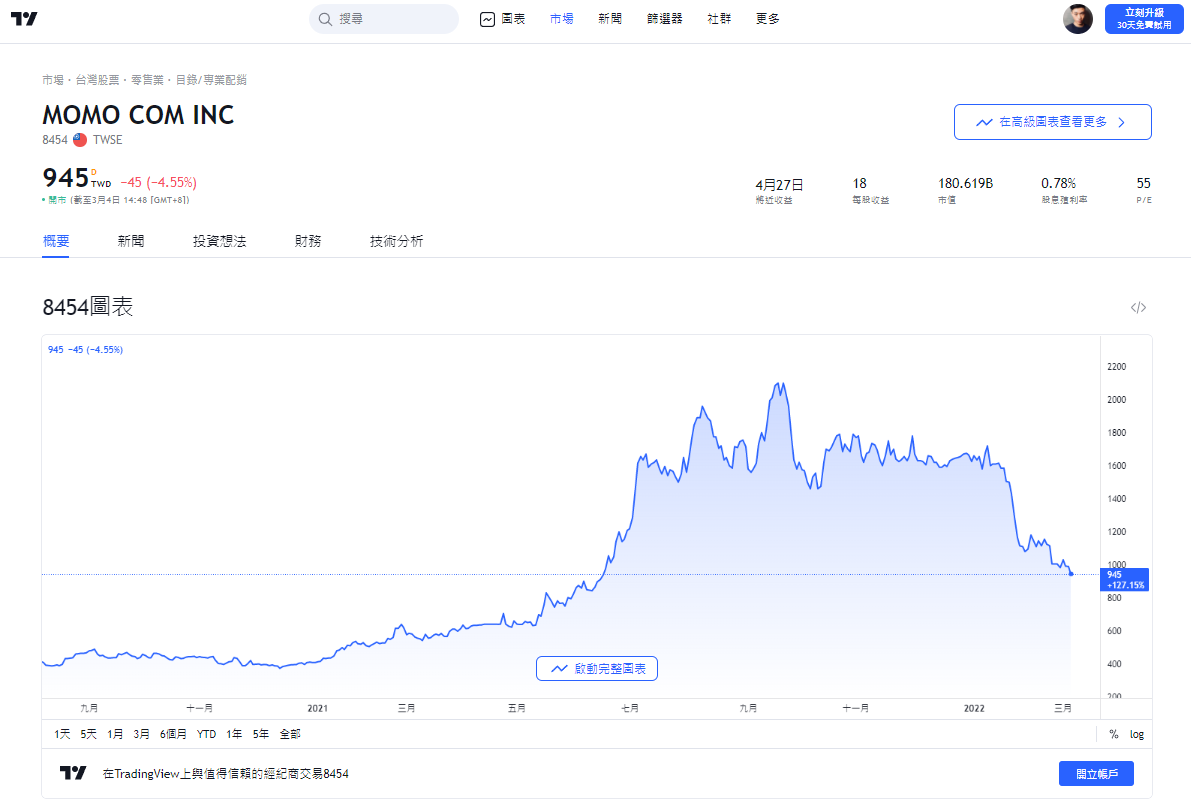The image size is (1191, 808).
Task: Select the 投資想法 ideas tab
Action: 220,241
